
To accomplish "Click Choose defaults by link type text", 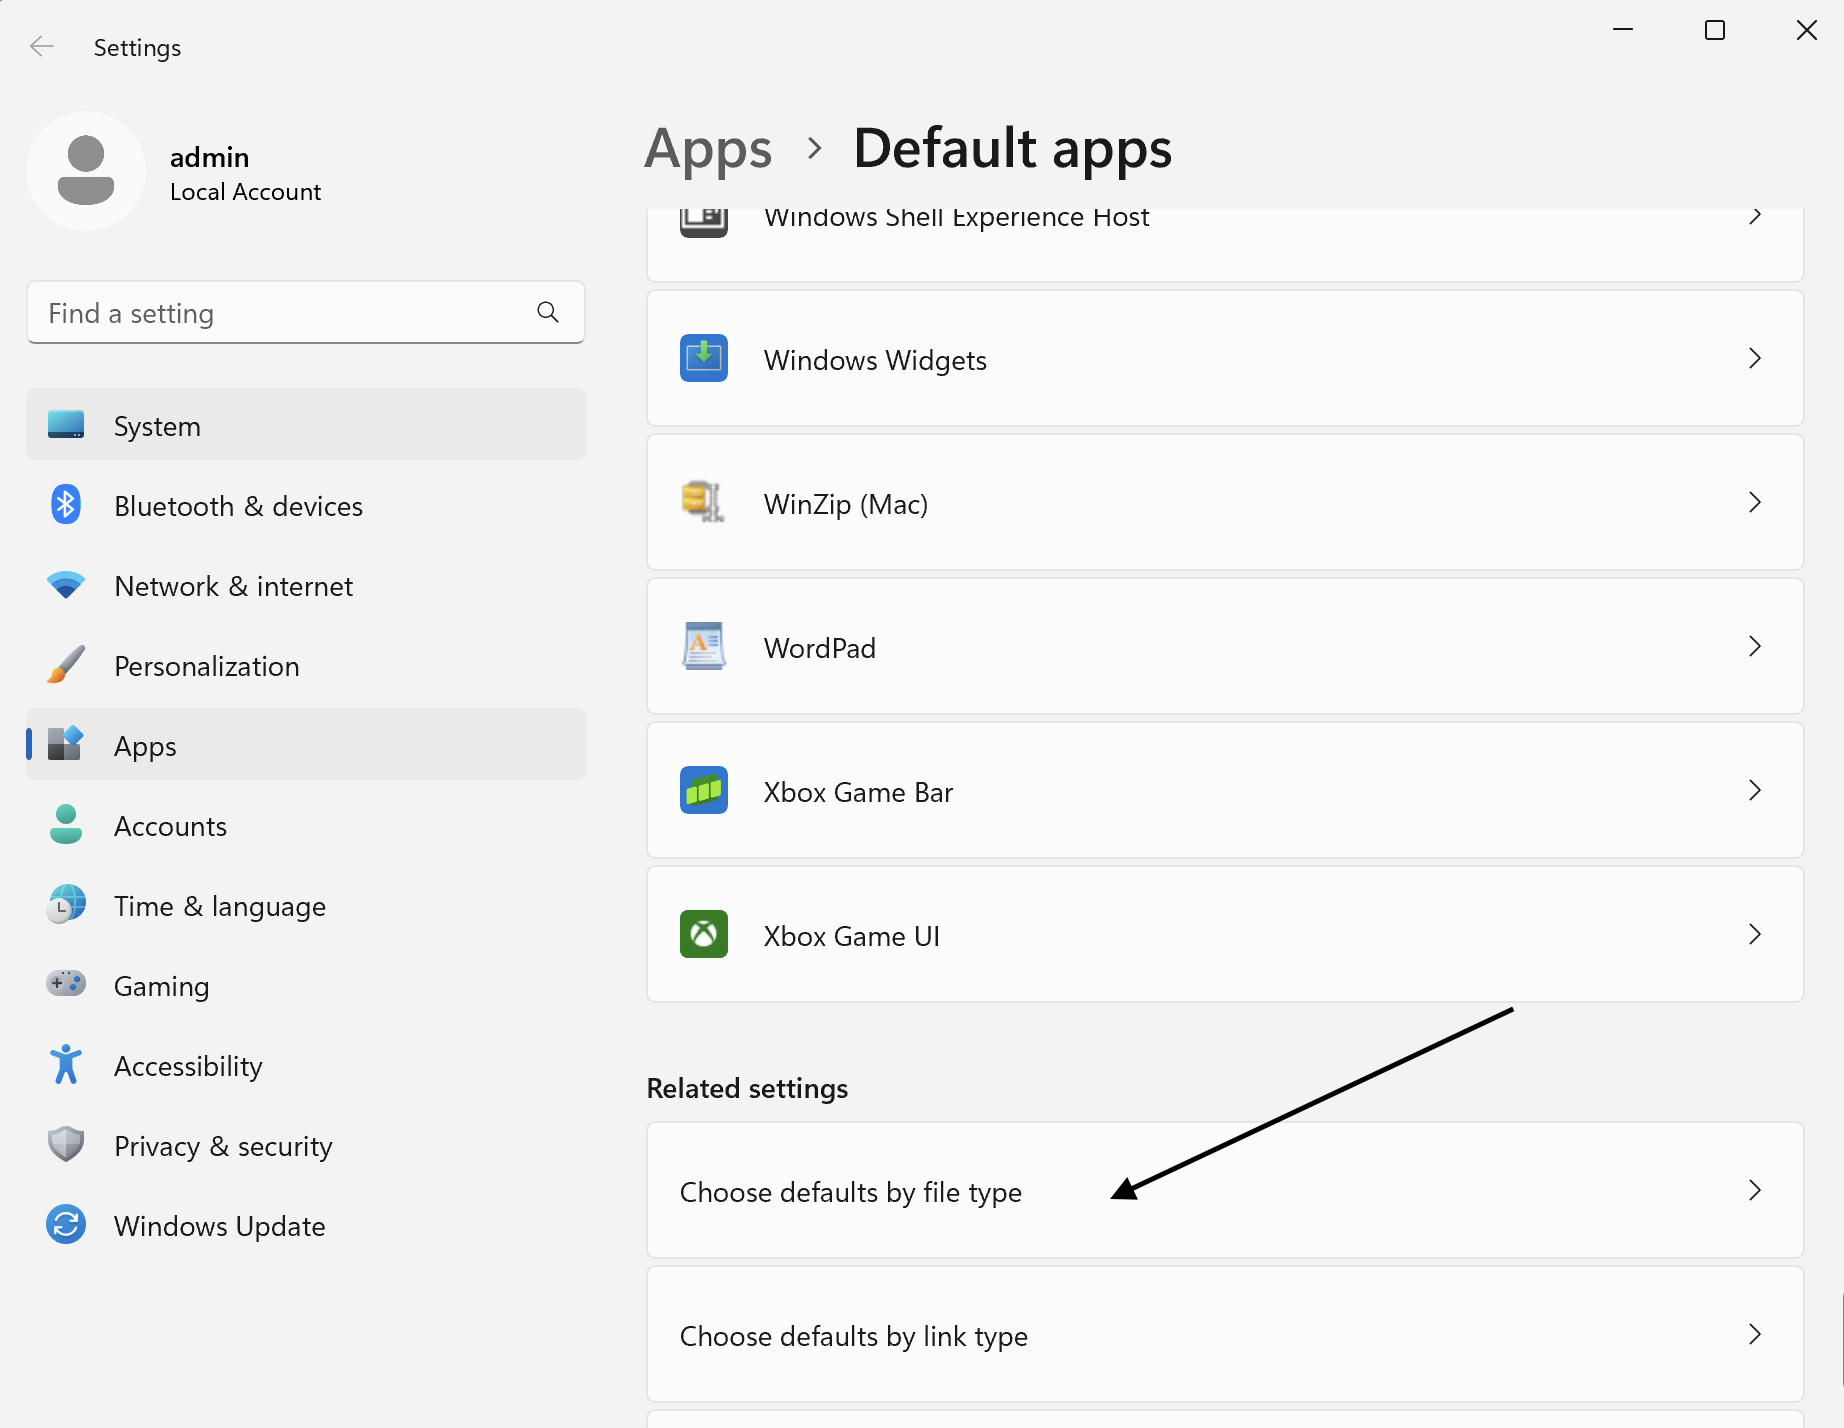I will coord(854,1336).
